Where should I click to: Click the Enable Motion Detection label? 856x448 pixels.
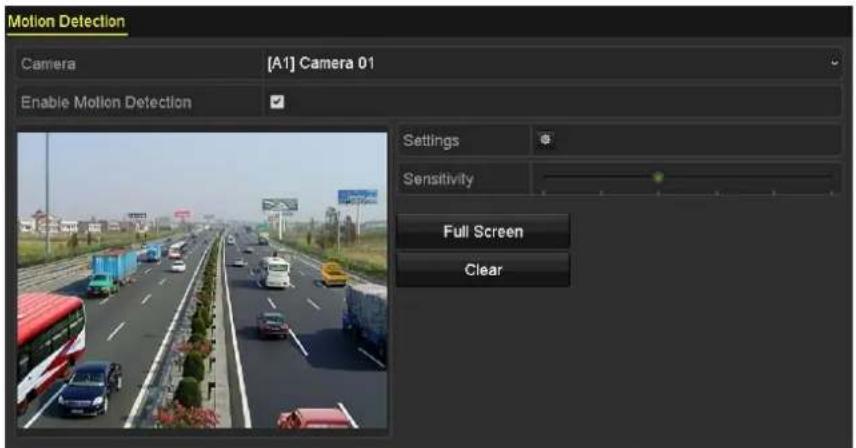pyautogui.click(x=106, y=103)
